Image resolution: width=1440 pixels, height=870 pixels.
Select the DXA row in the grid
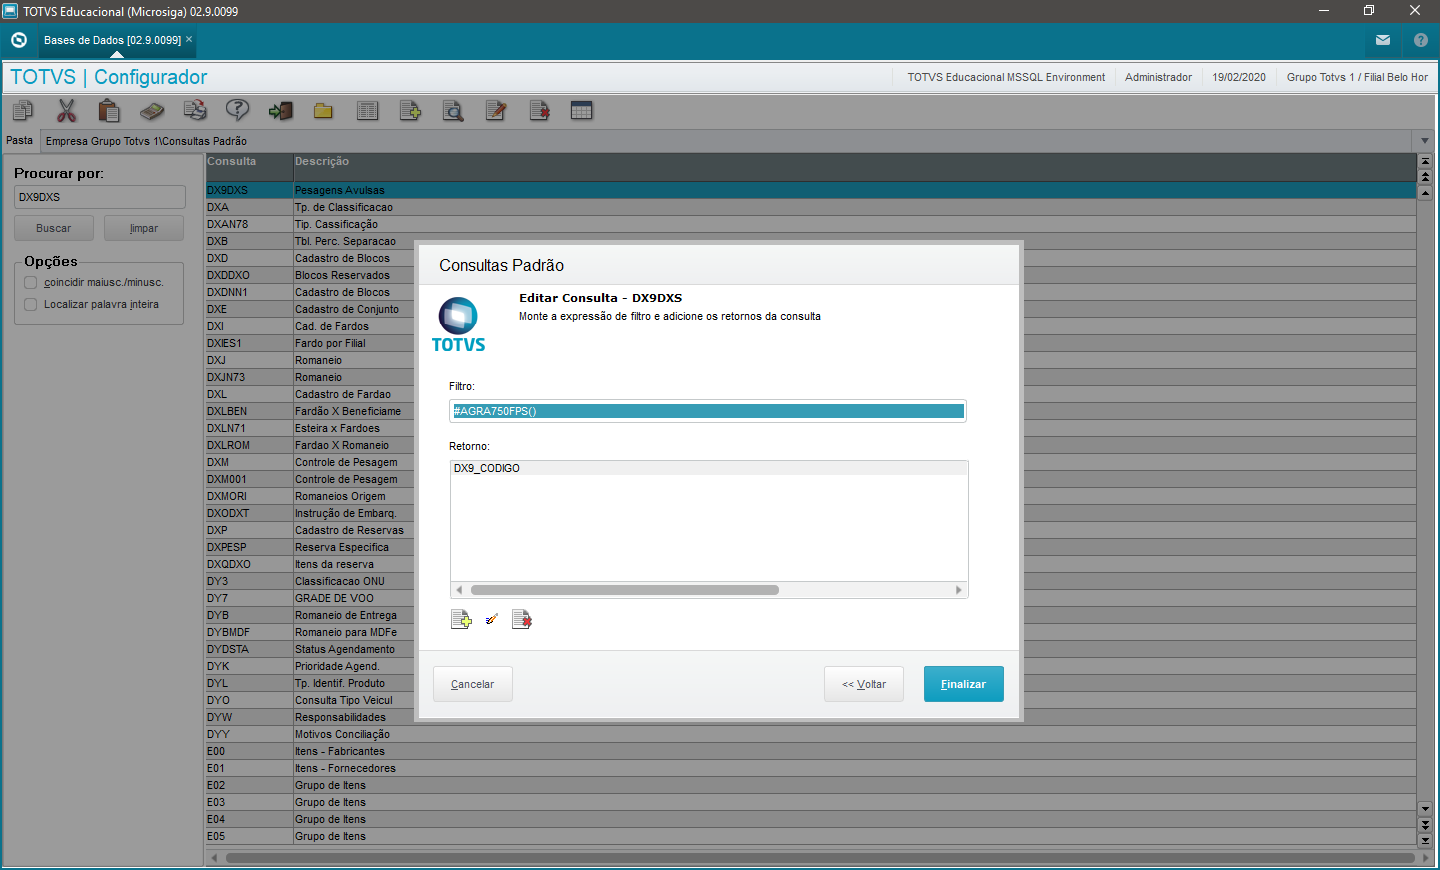click(x=810, y=207)
